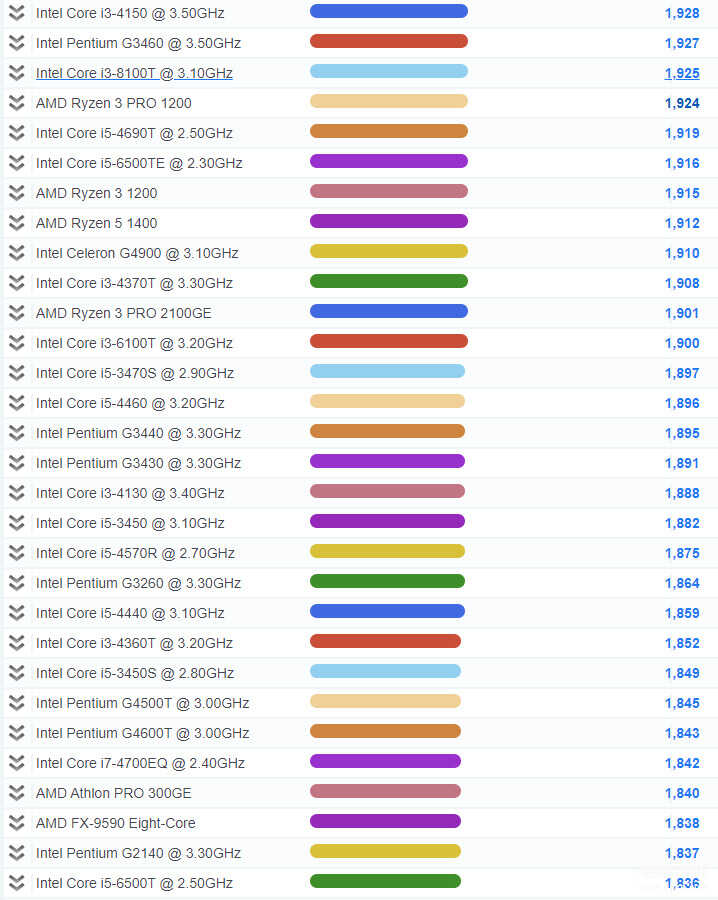
Task: Open the Intel Core i3-4360T @ 3.20GHz link
Action: 134,643
